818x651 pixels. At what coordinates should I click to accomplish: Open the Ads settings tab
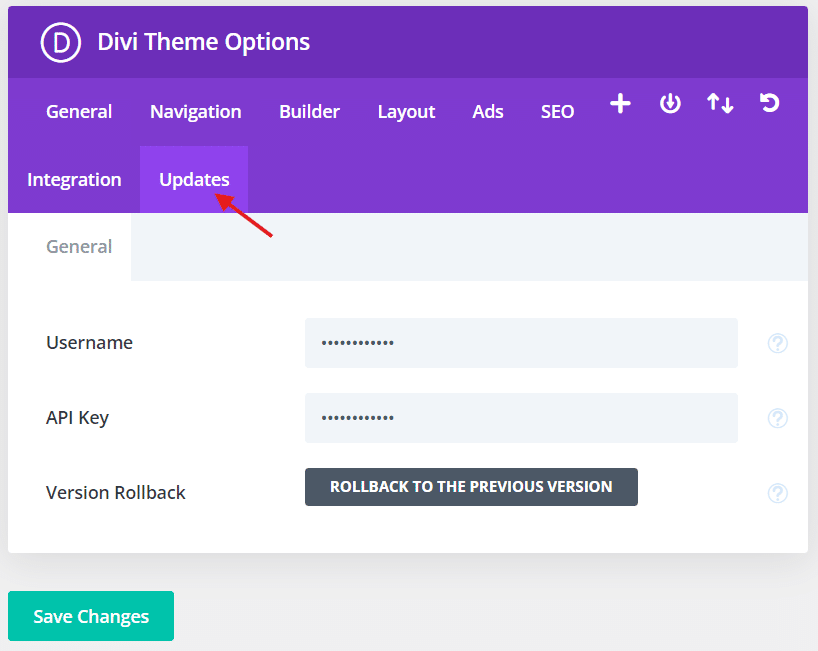point(487,111)
